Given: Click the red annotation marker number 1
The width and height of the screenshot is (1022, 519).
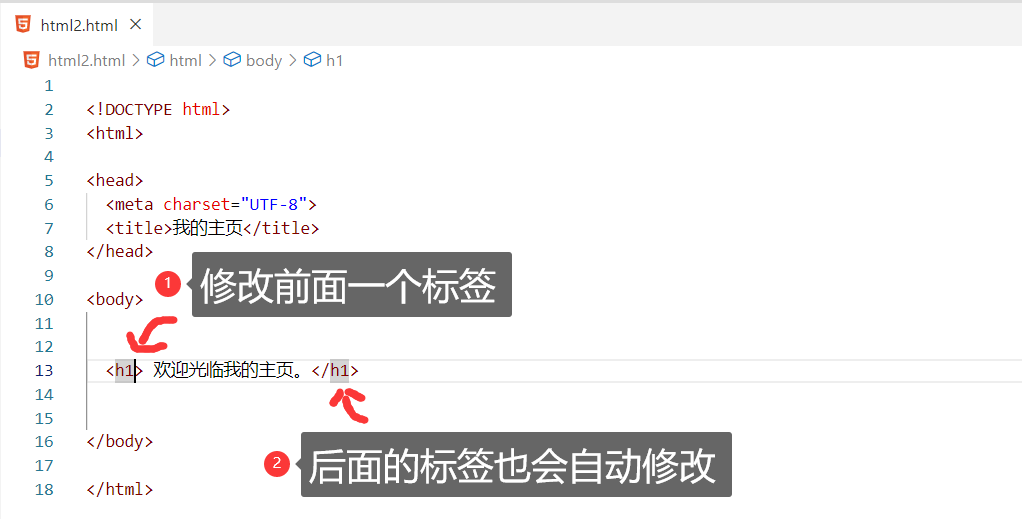Looking at the screenshot, I should click(168, 284).
